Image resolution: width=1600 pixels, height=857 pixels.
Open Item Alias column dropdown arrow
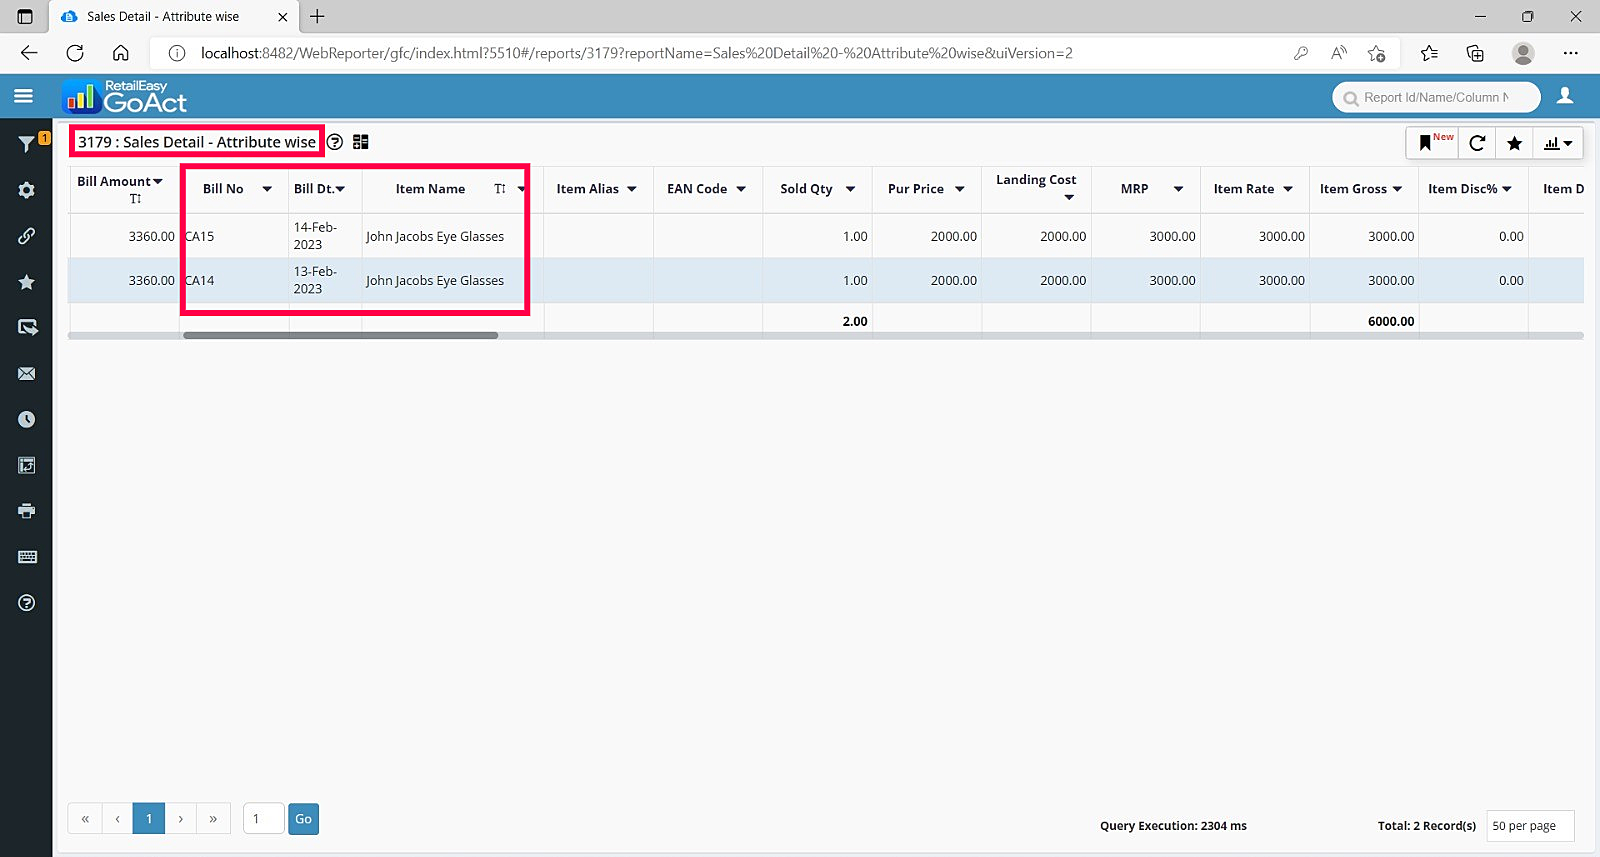coord(632,189)
